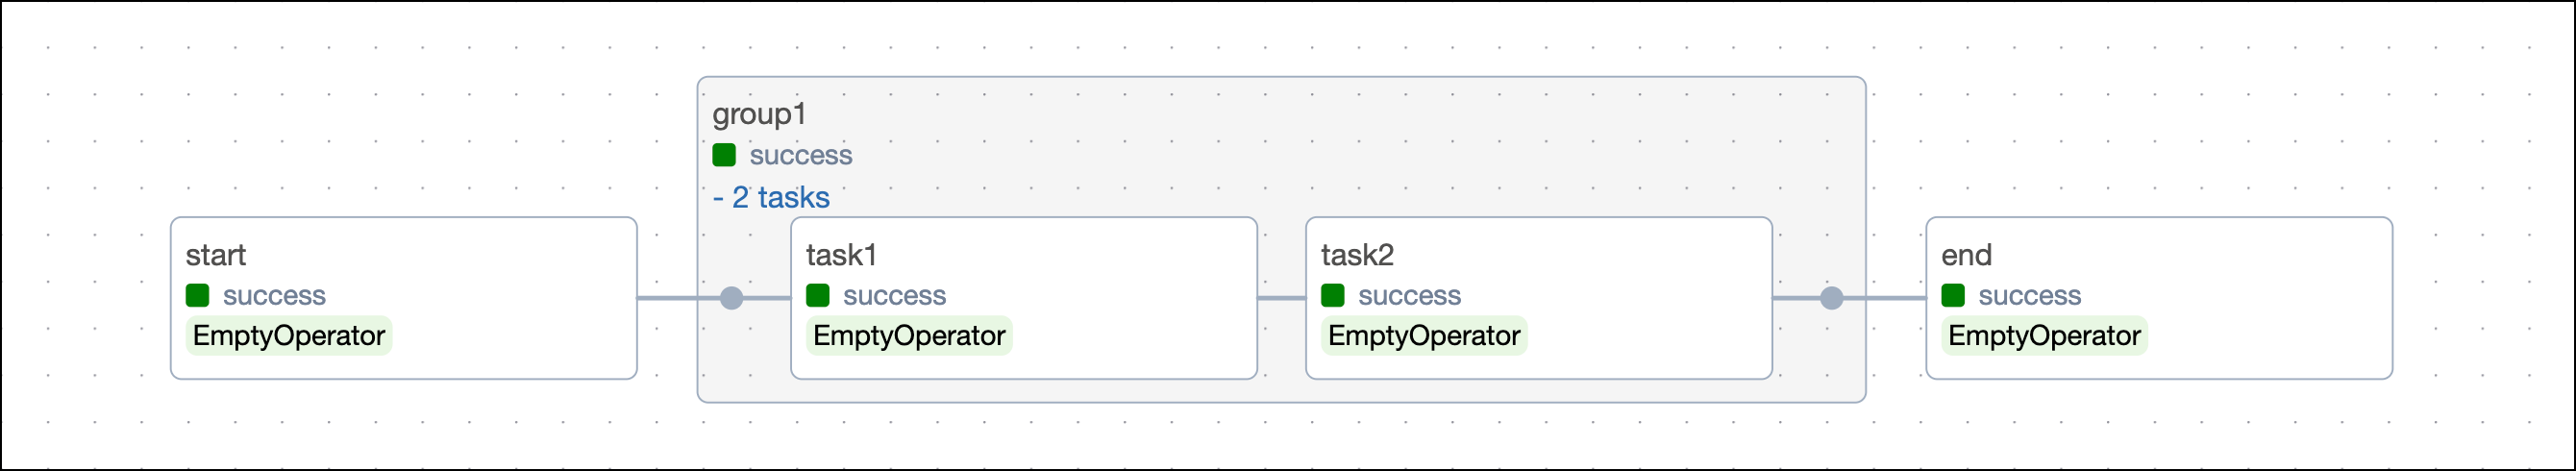Click task2's green status indicator square
The image size is (2576, 471).
click(x=1332, y=295)
